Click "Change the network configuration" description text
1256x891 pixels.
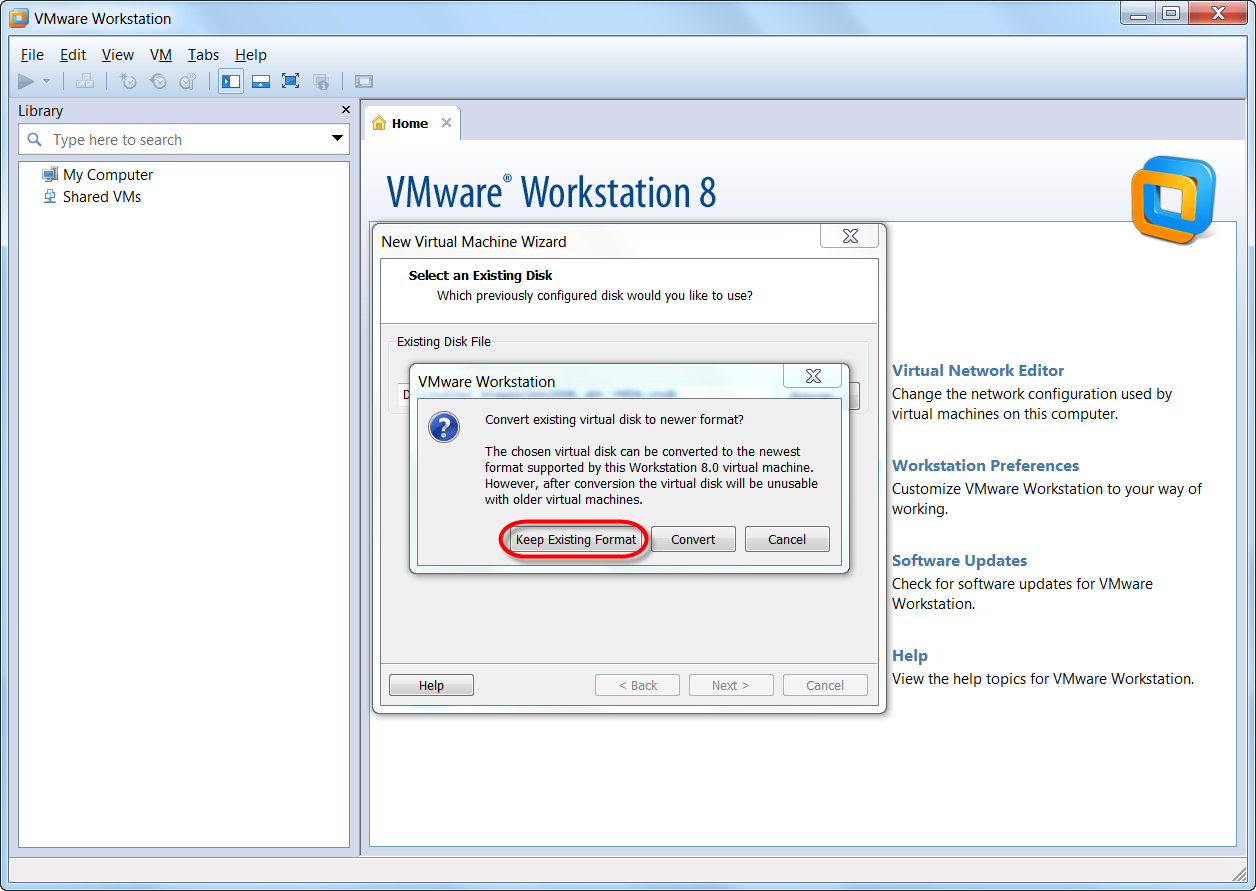coord(1032,404)
